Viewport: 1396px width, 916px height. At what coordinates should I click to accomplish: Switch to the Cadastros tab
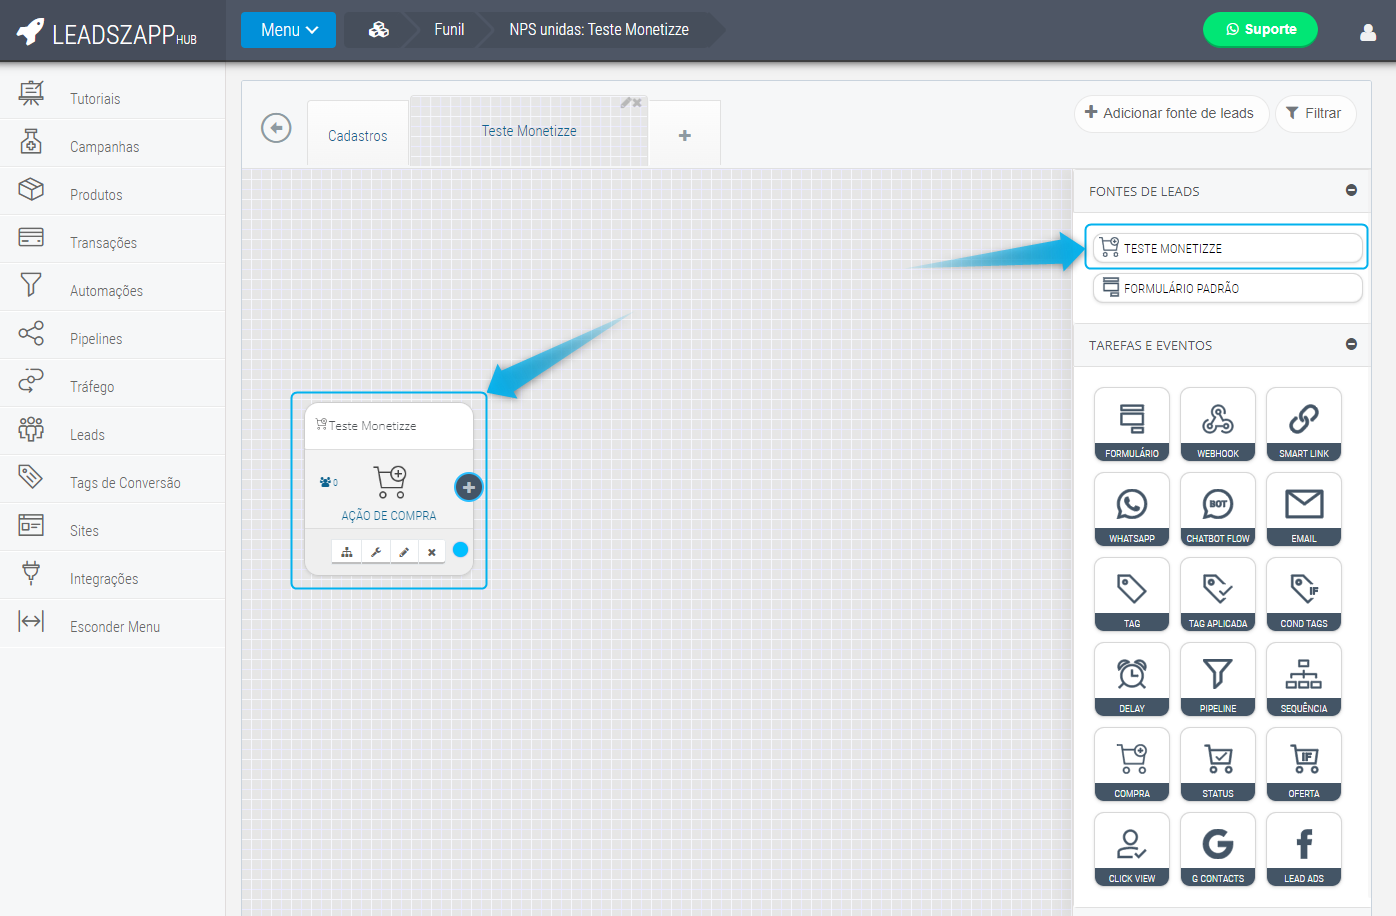[357, 136]
